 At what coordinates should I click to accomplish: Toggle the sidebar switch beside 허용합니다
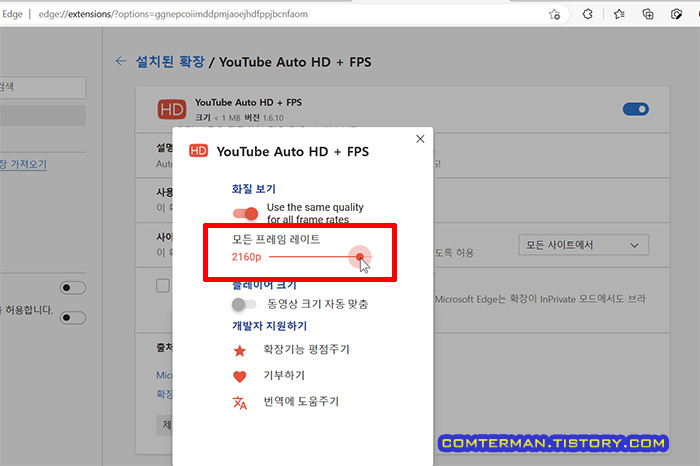click(x=73, y=317)
